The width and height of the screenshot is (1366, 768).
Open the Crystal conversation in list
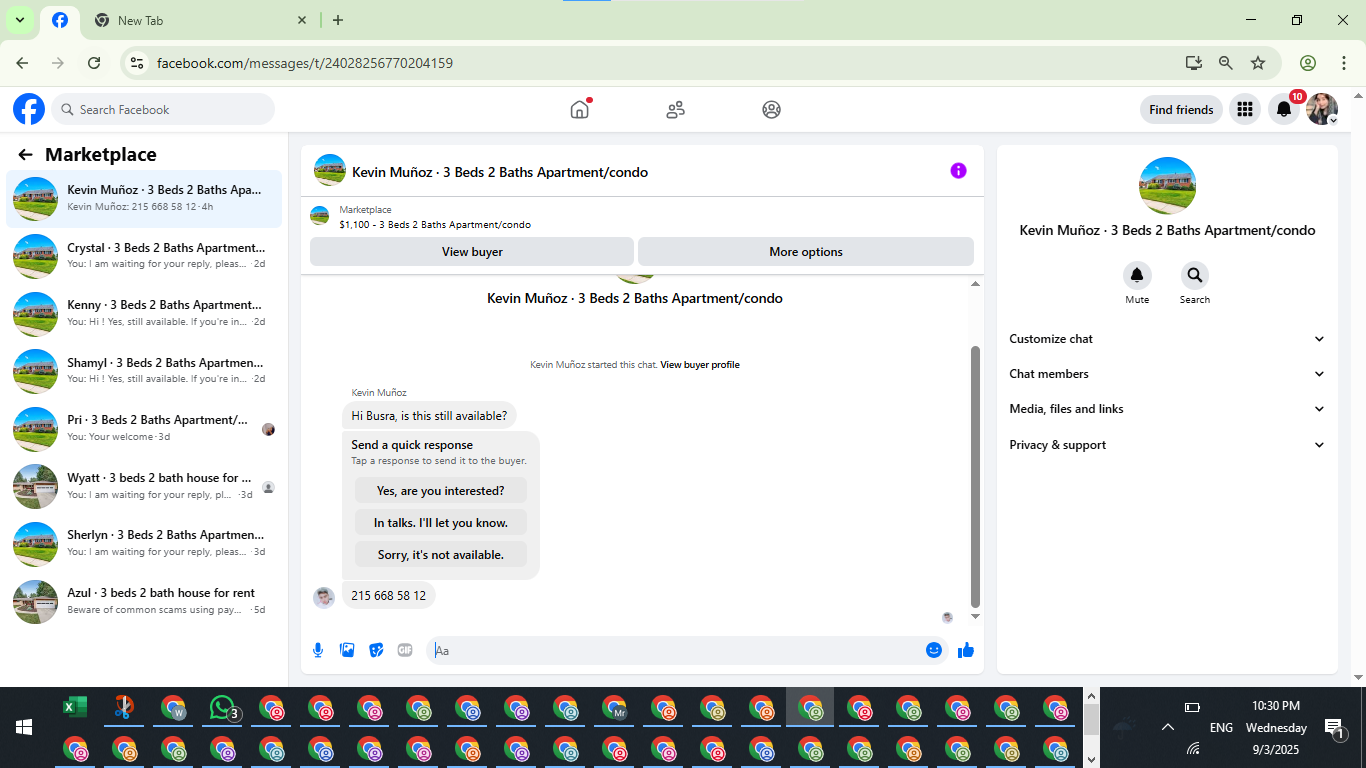pos(144,256)
